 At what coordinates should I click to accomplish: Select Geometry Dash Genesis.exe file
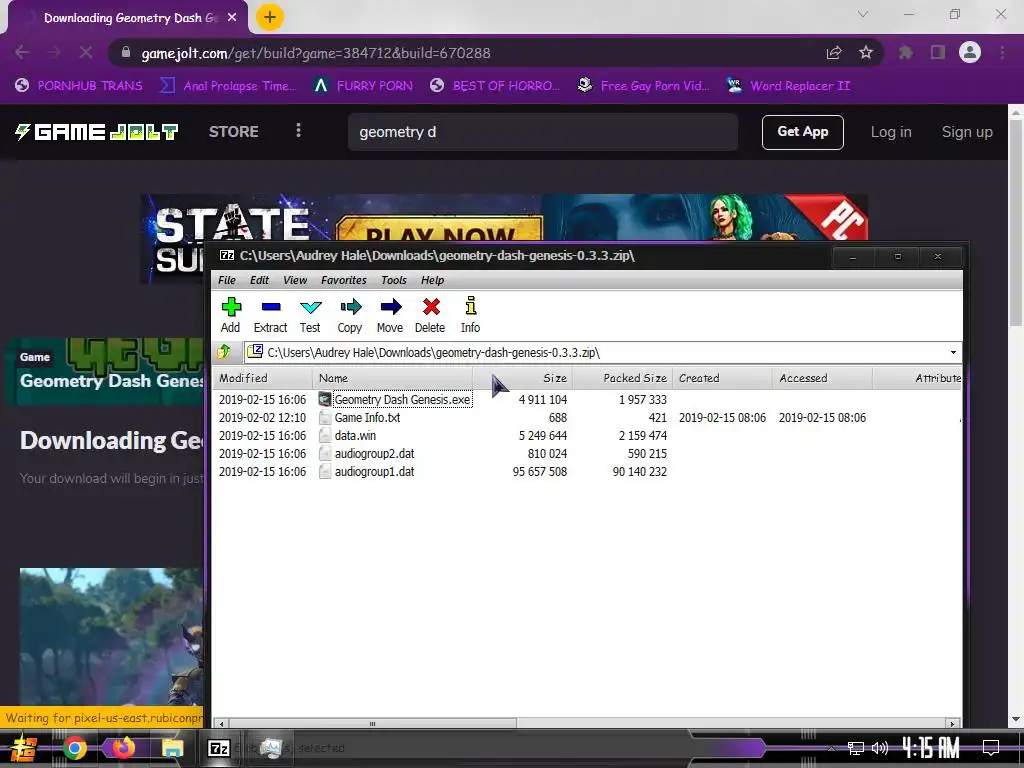click(x=402, y=400)
